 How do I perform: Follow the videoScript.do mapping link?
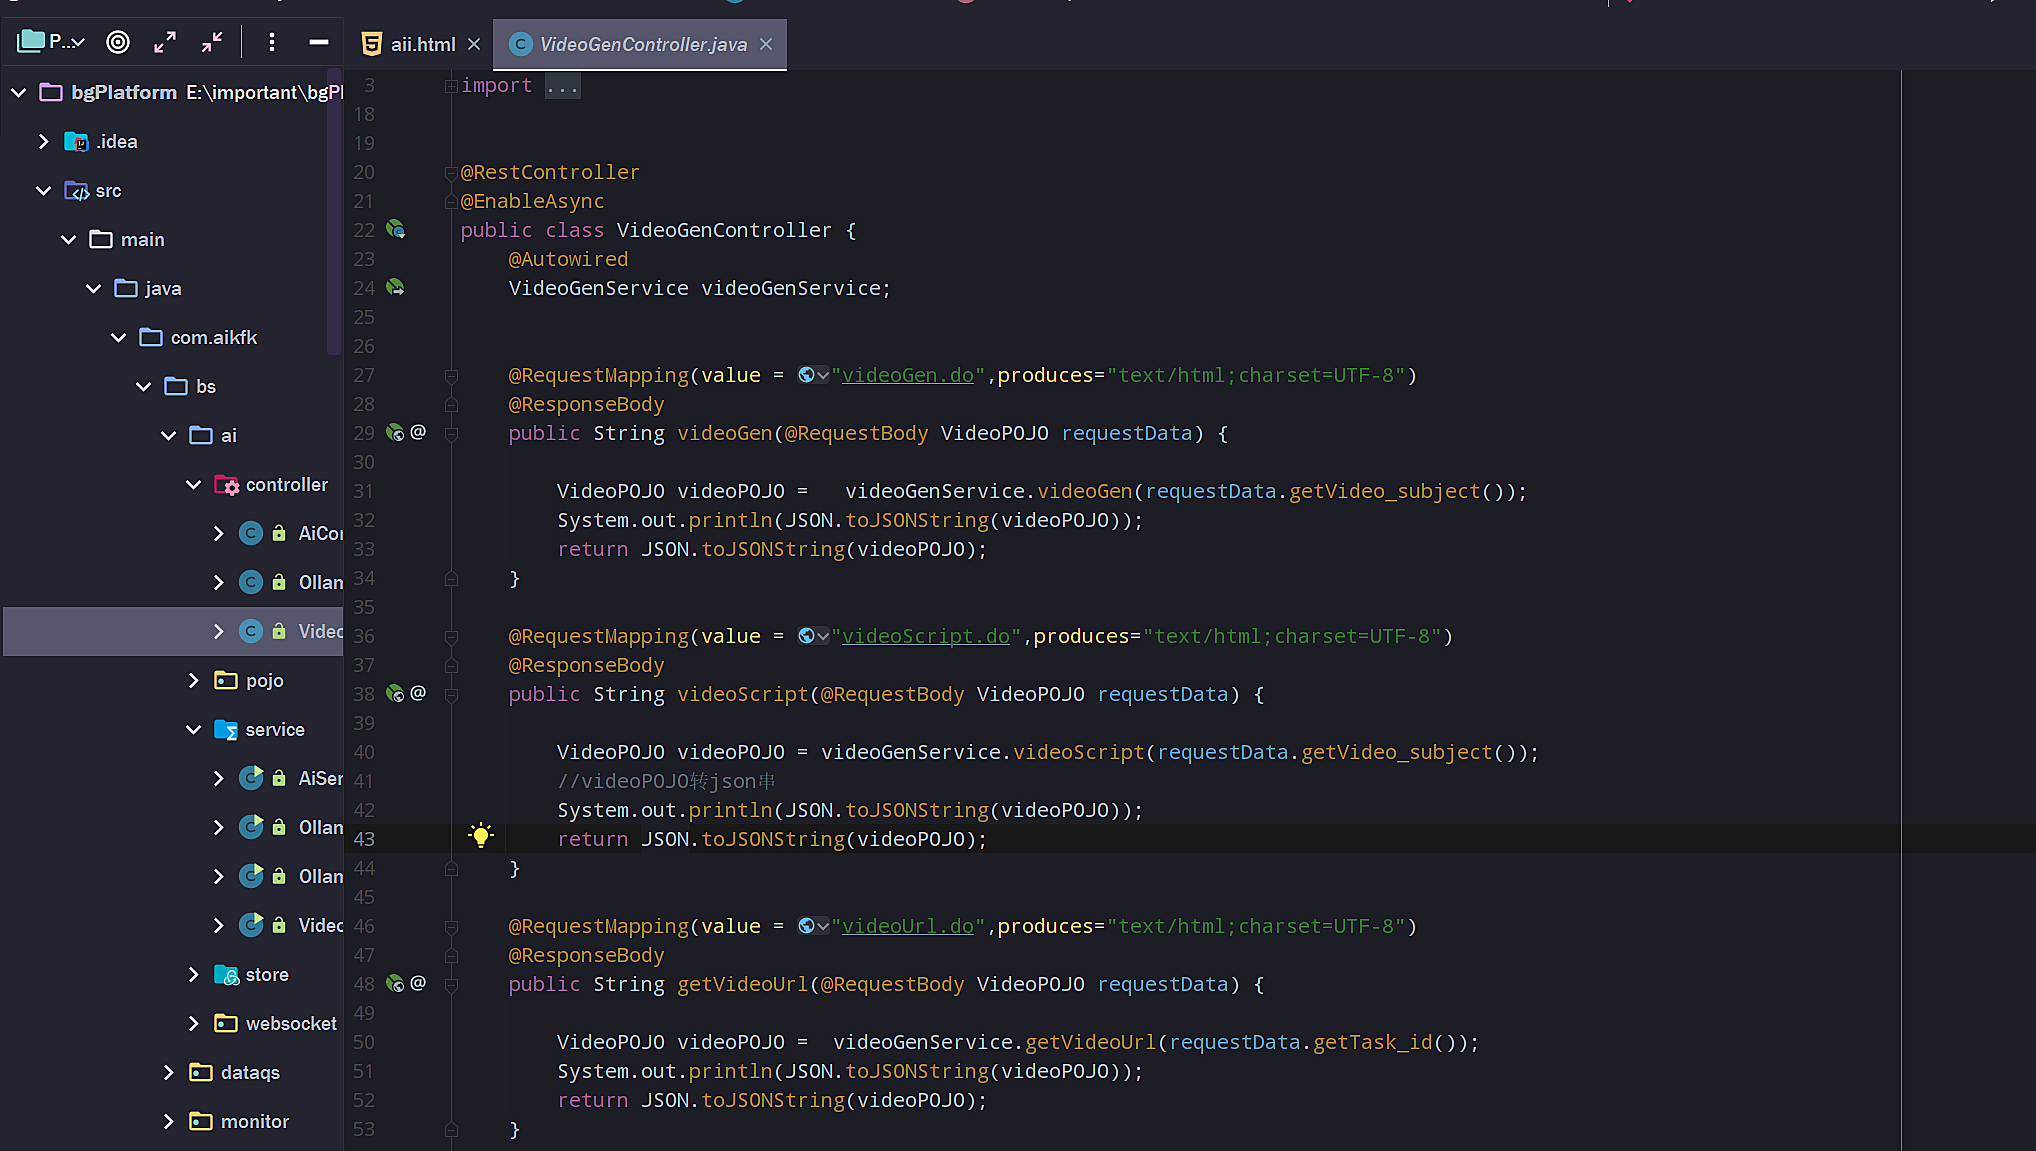pos(926,636)
